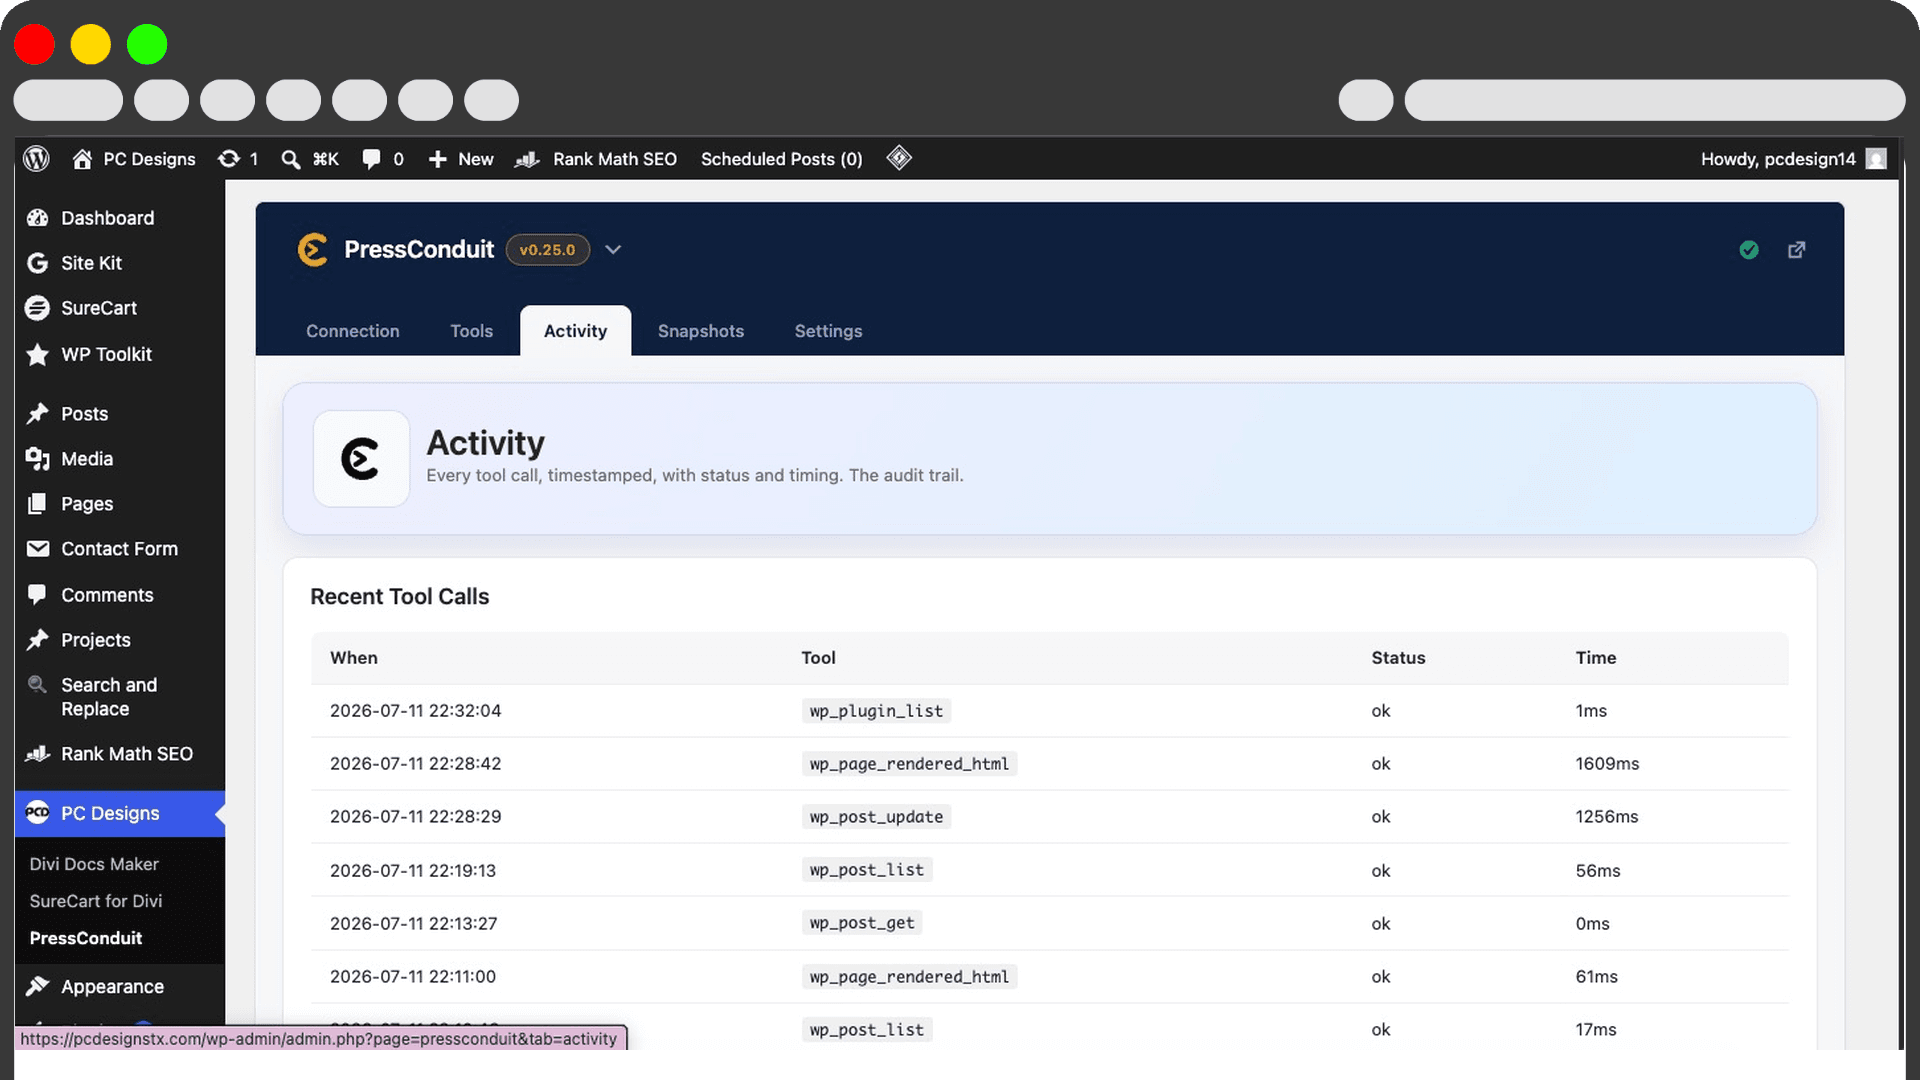Open the Site Kit Google icon
This screenshot has height=1080, width=1920.
(38, 263)
